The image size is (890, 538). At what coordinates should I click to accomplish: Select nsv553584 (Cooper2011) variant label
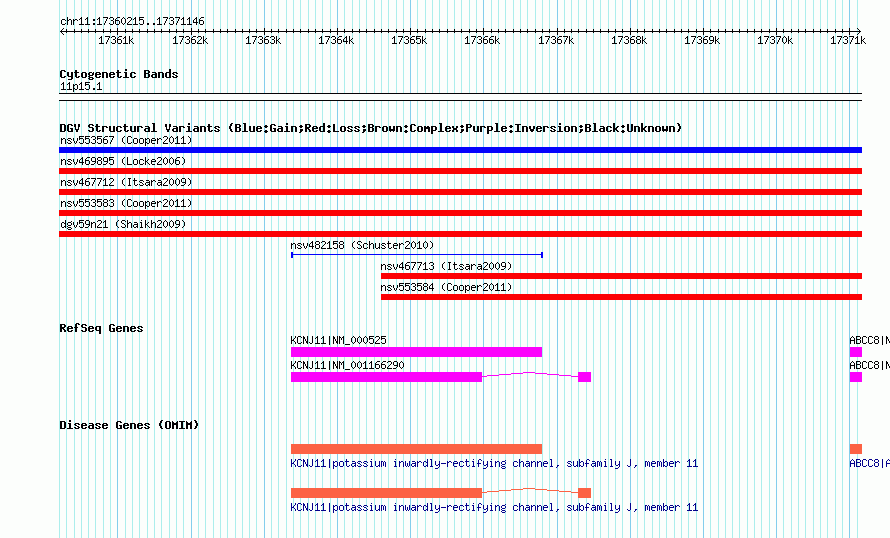(x=446, y=287)
